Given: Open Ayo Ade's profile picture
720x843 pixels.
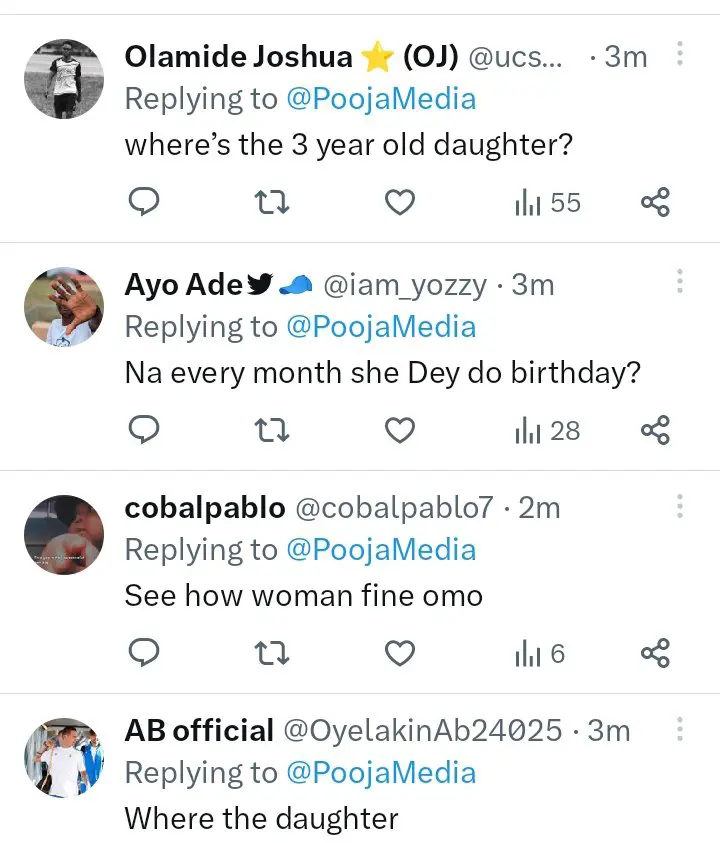Looking at the screenshot, I should pyautogui.click(x=63, y=307).
